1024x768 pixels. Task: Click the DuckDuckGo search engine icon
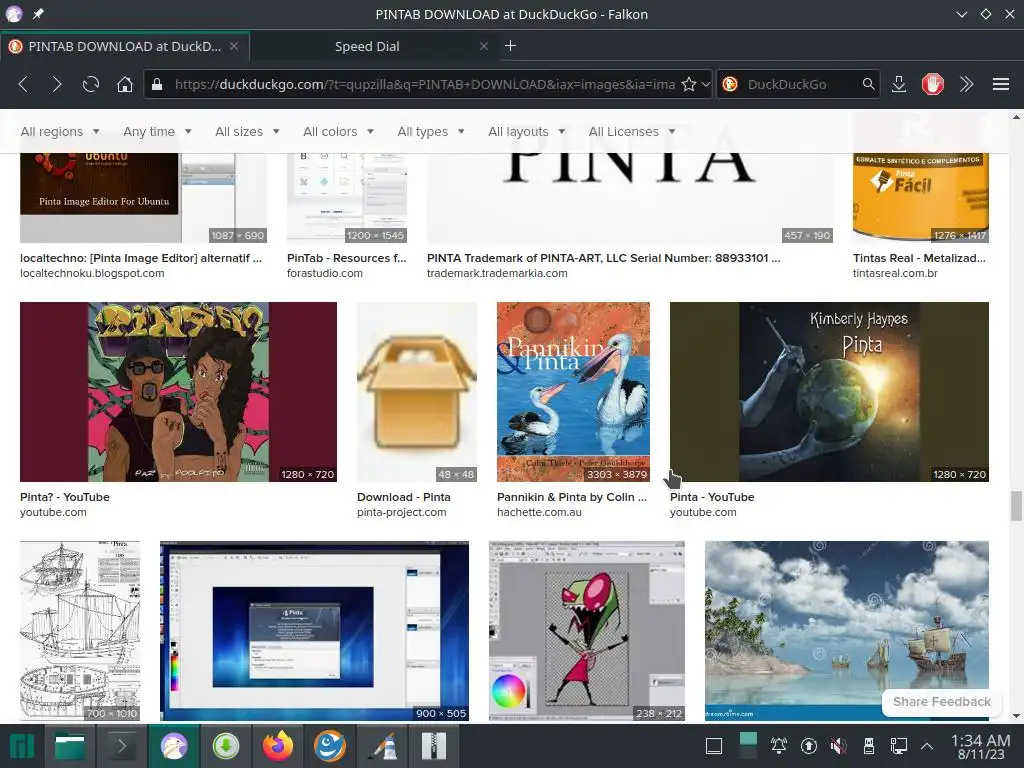730,84
